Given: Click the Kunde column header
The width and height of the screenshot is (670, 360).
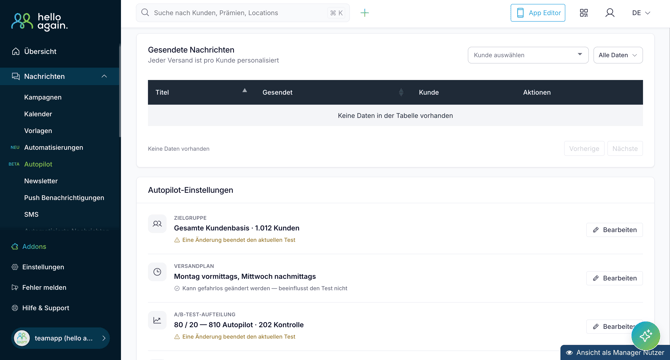Looking at the screenshot, I should pyautogui.click(x=429, y=92).
